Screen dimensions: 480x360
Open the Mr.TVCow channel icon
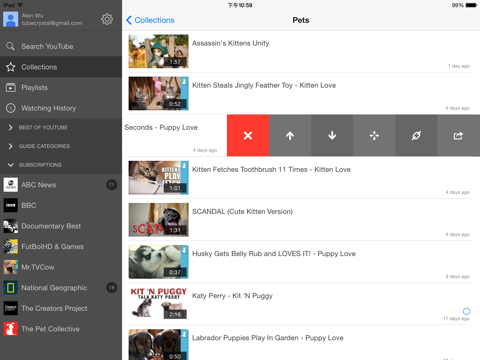click(x=11, y=267)
